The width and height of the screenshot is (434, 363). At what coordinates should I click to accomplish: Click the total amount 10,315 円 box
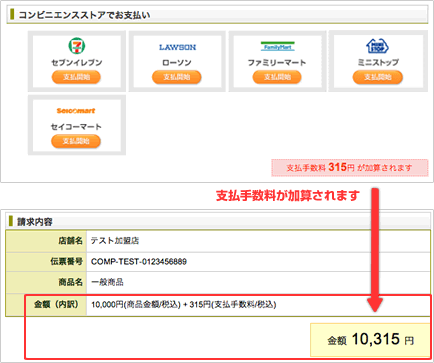[370, 340]
